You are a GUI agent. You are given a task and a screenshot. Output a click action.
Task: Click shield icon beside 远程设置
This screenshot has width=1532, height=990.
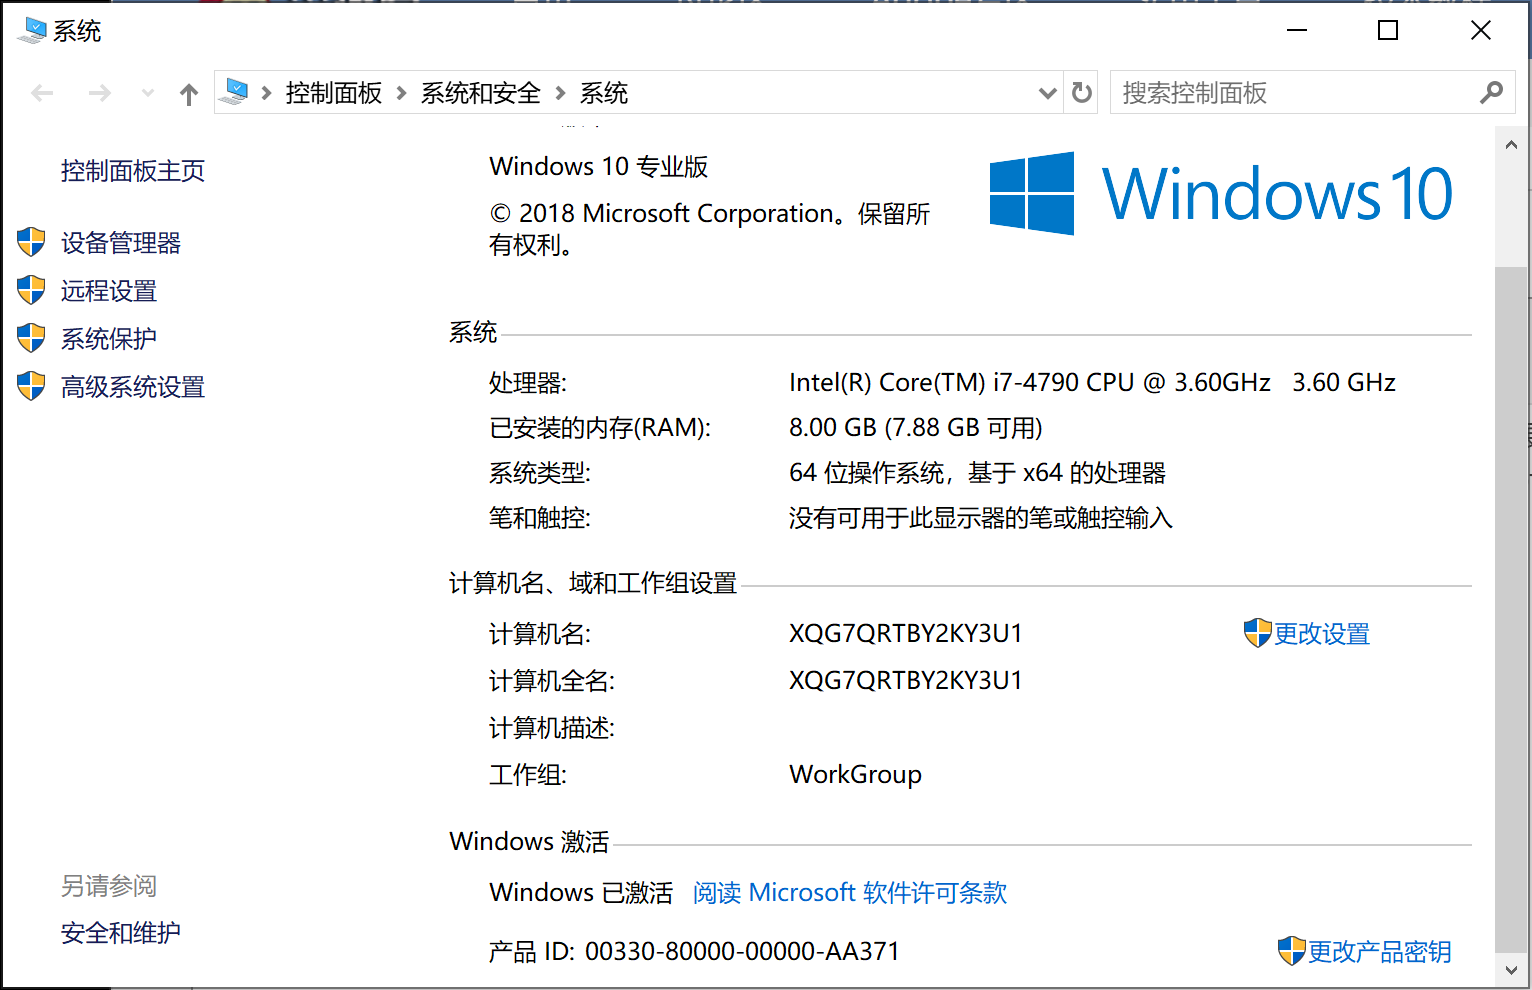coord(31,290)
